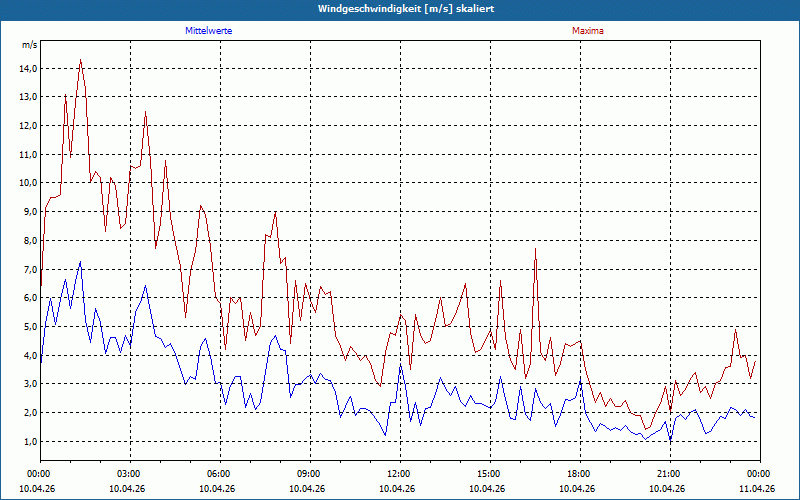The width and height of the screenshot is (800, 500).
Task: Click the '7,0' y-axis value
Action: (x=31, y=269)
